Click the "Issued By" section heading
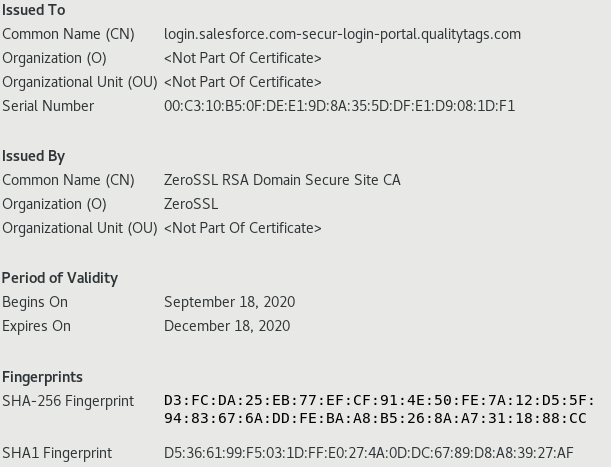The width and height of the screenshot is (611, 467). coord(34,156)
